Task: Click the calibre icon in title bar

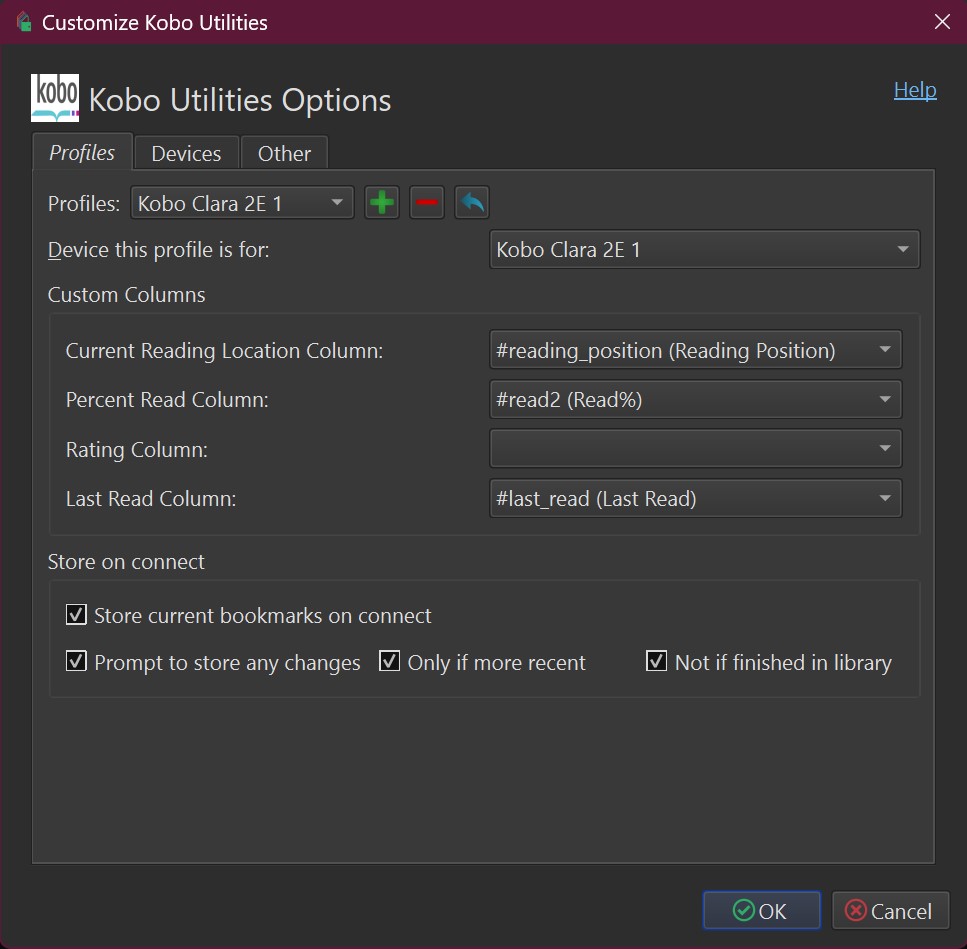Action: point(23,21)
